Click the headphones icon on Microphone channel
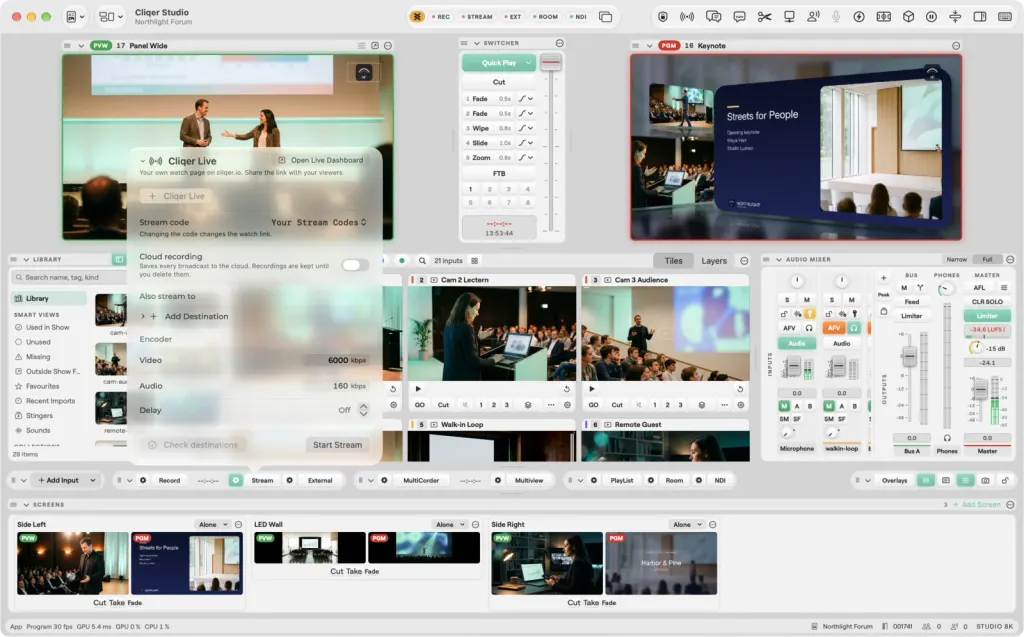The width and height of the screenshot is (1024, 637). (808, 328)
